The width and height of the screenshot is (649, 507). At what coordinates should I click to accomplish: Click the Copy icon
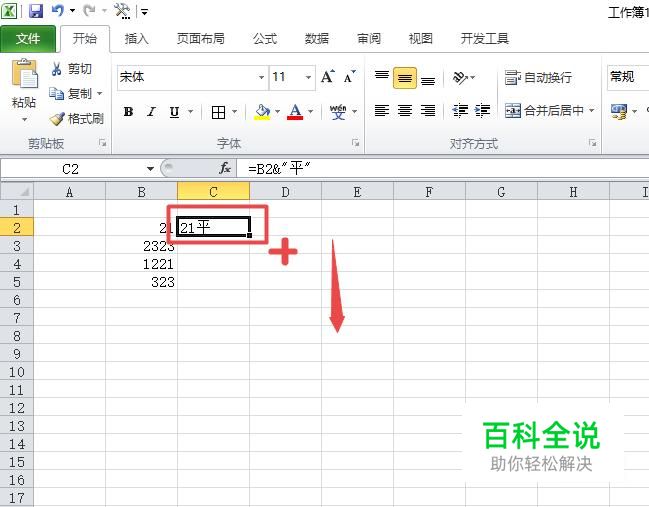click(56, 94)
